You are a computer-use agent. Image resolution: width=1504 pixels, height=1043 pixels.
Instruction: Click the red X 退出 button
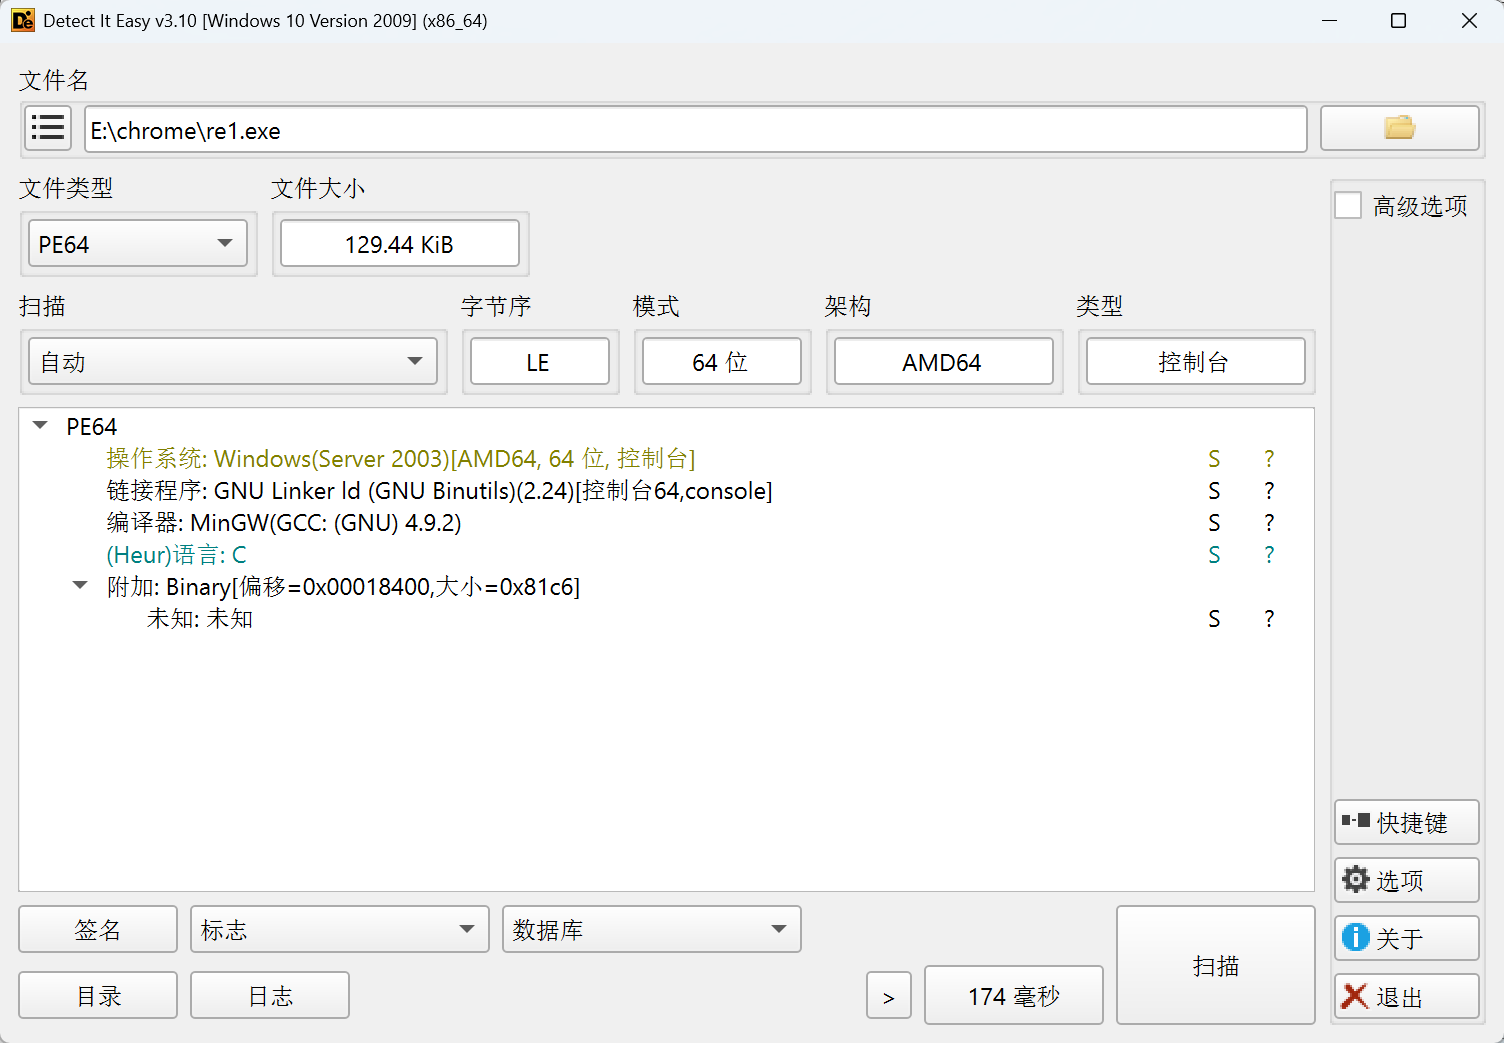pos(1406,997)
